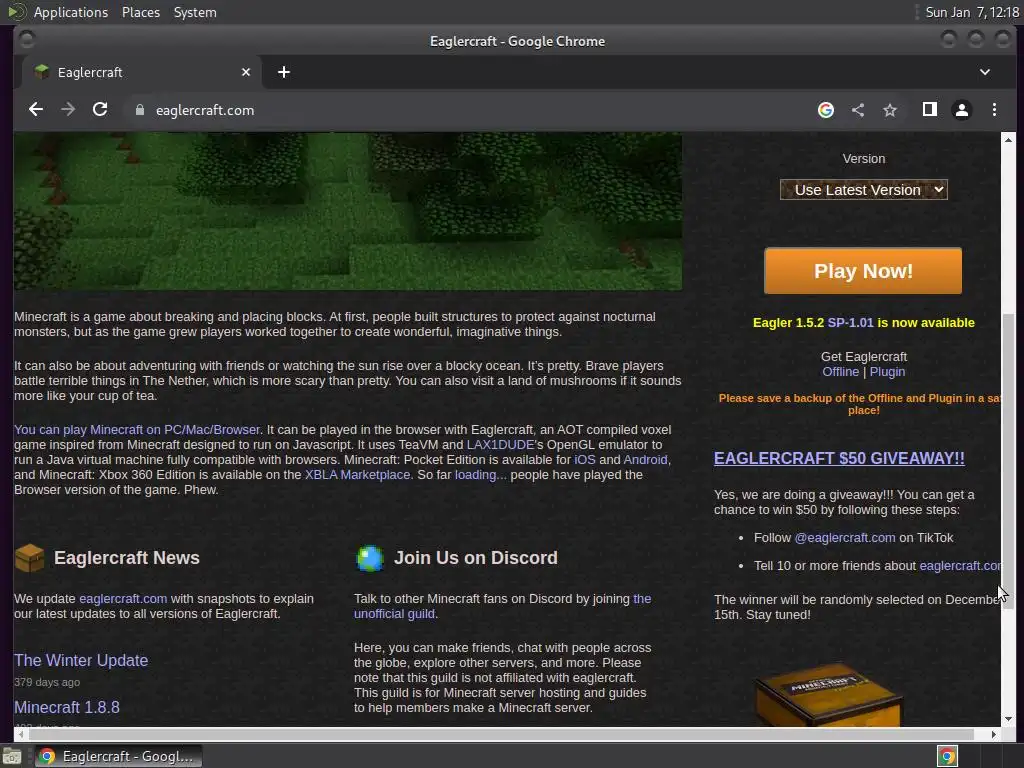Open the System menu
Screen dimensions: 1024x768
[x=195, y=12]
